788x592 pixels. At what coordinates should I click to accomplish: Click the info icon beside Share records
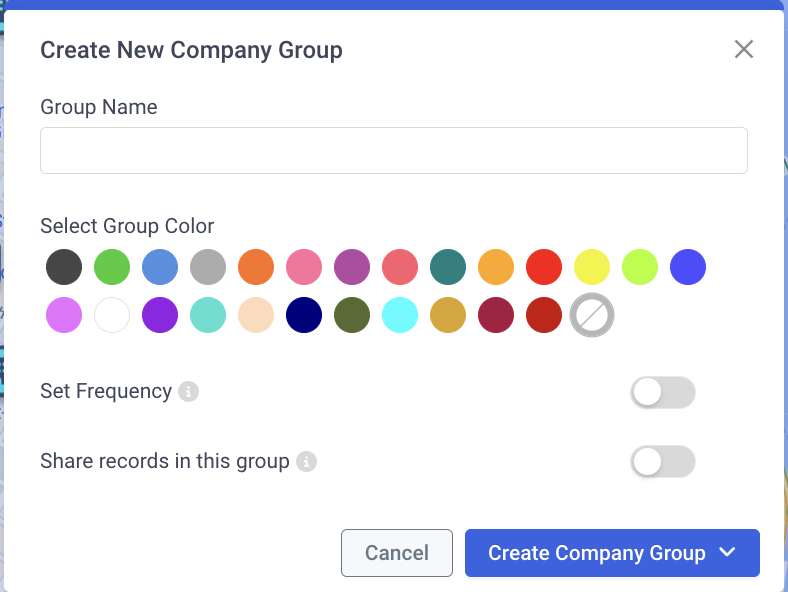click(x=306, y=461)
